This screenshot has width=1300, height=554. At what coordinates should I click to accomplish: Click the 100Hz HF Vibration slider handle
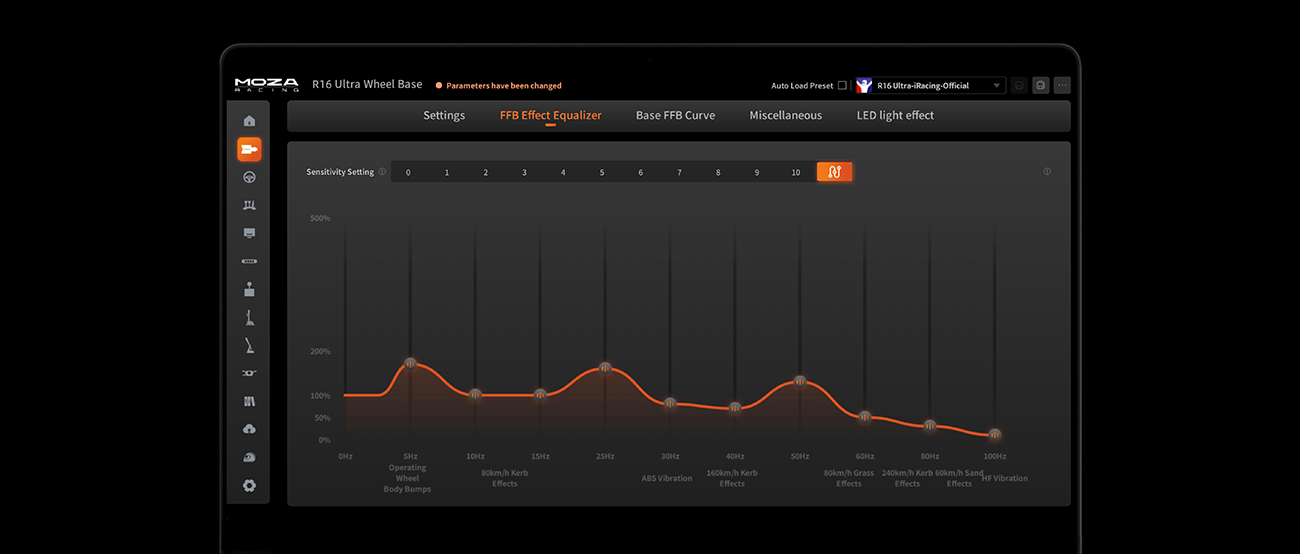(995, 434)
